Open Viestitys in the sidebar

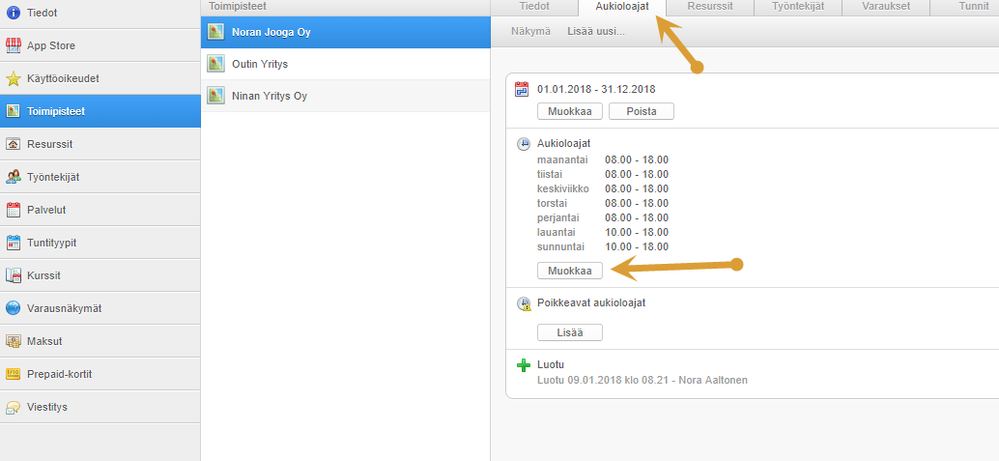100,407
